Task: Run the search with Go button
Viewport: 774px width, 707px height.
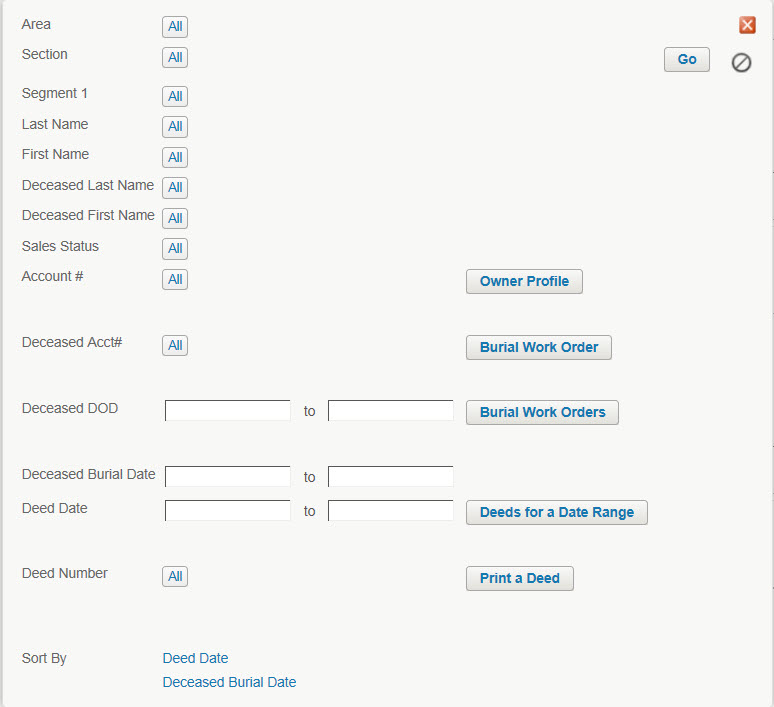Action: click(x=687, y=59)
